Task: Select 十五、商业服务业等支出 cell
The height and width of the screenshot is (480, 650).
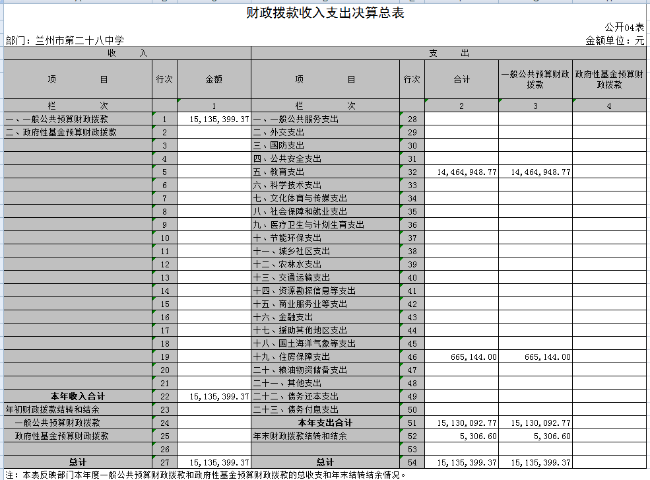Action: tap(325, 304)
